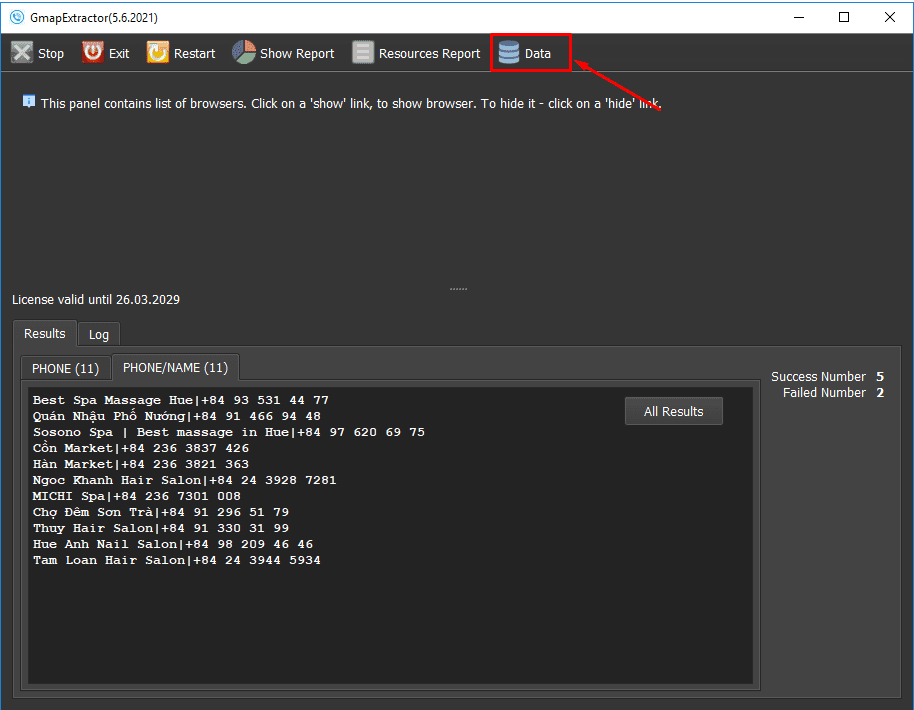Click the Show Report pie chart icon

[x=244, y=52]
